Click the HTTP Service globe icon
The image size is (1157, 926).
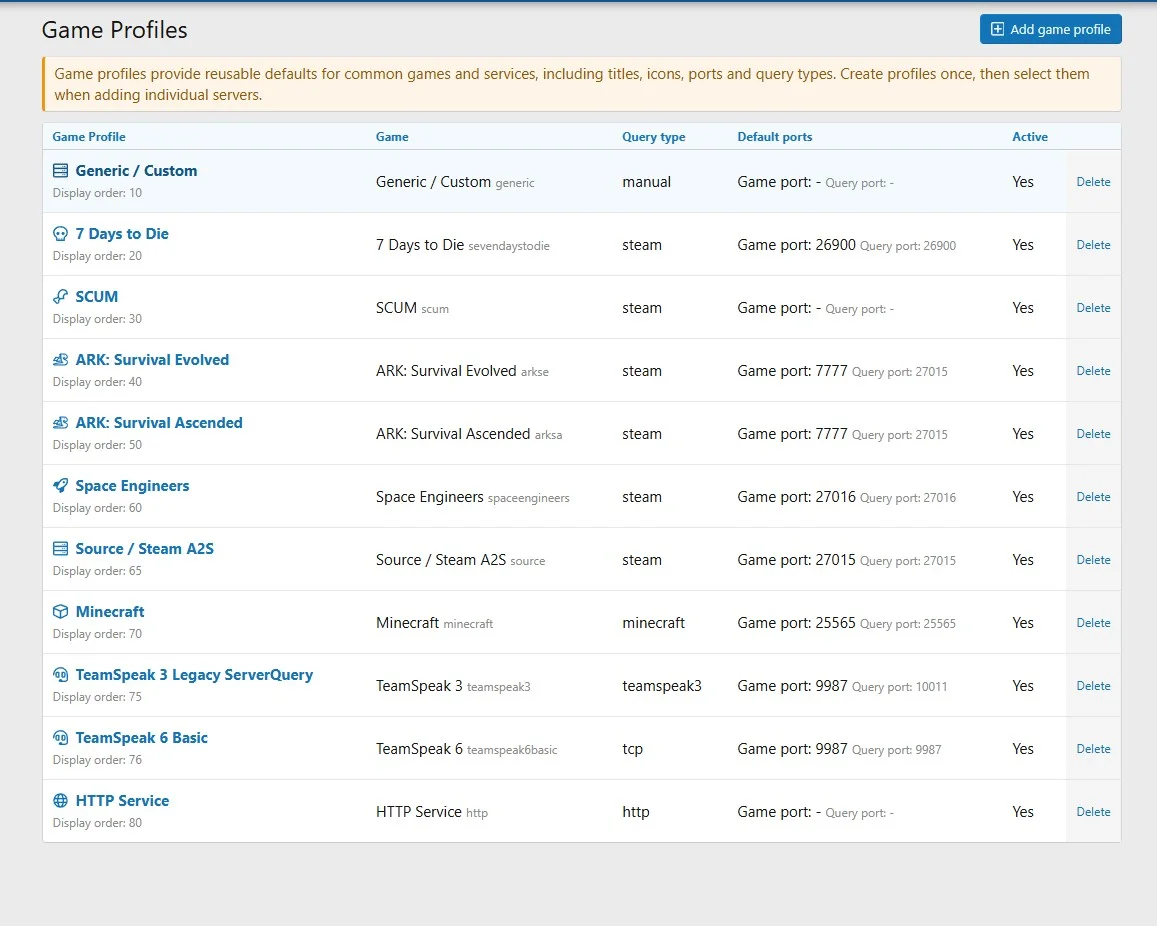pyautogui.click(x=61, y=801)
